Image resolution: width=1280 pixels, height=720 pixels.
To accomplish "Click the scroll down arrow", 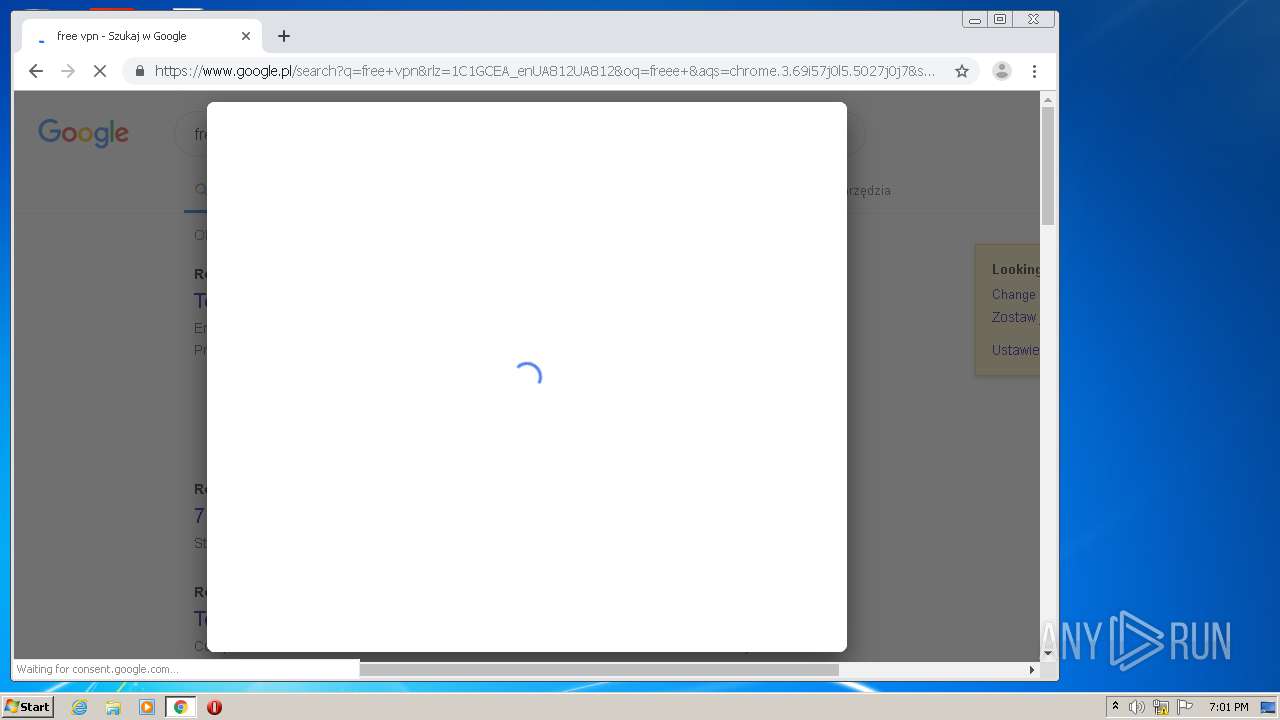I will (1048, 653).
